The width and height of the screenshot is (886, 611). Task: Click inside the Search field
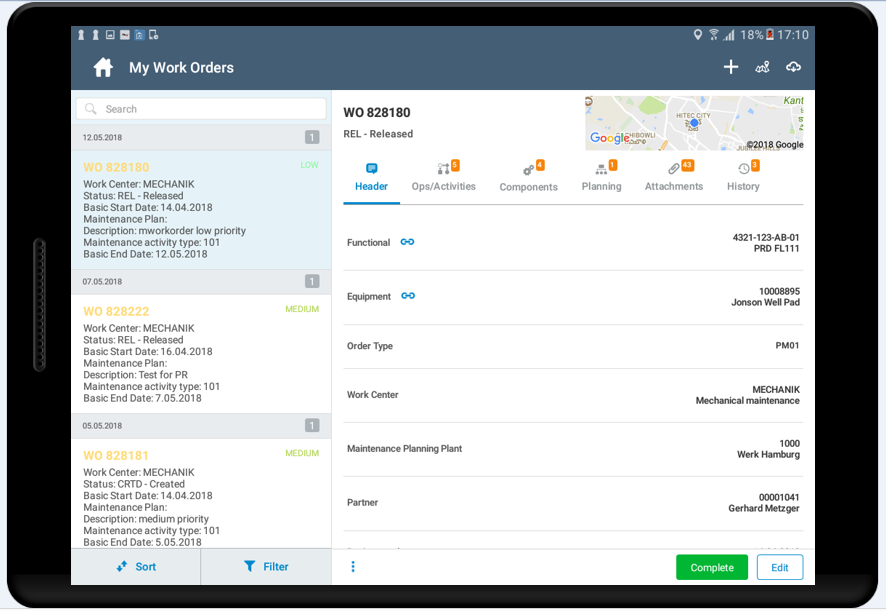click(x=200, y=109)
